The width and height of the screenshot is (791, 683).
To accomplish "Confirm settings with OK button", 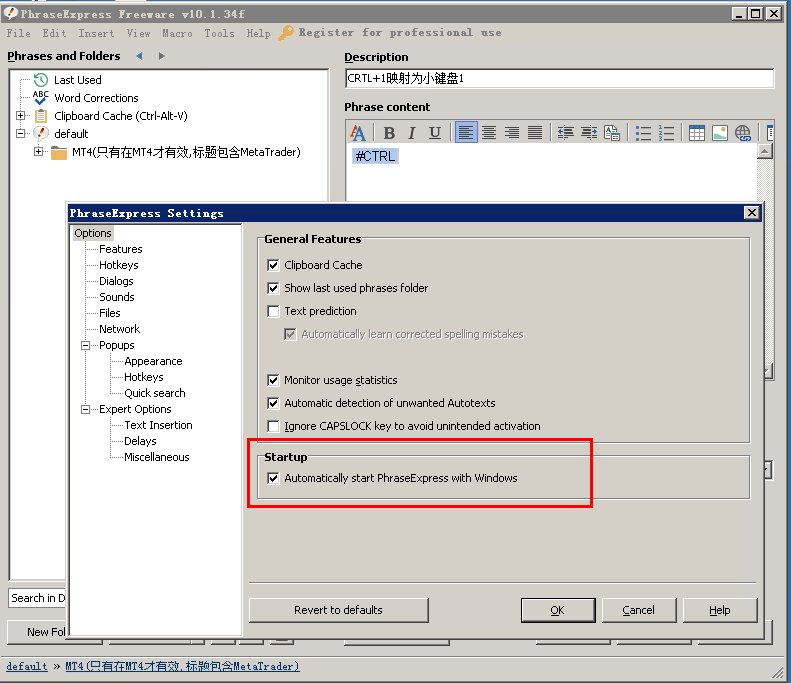I will tap(557, 610).
